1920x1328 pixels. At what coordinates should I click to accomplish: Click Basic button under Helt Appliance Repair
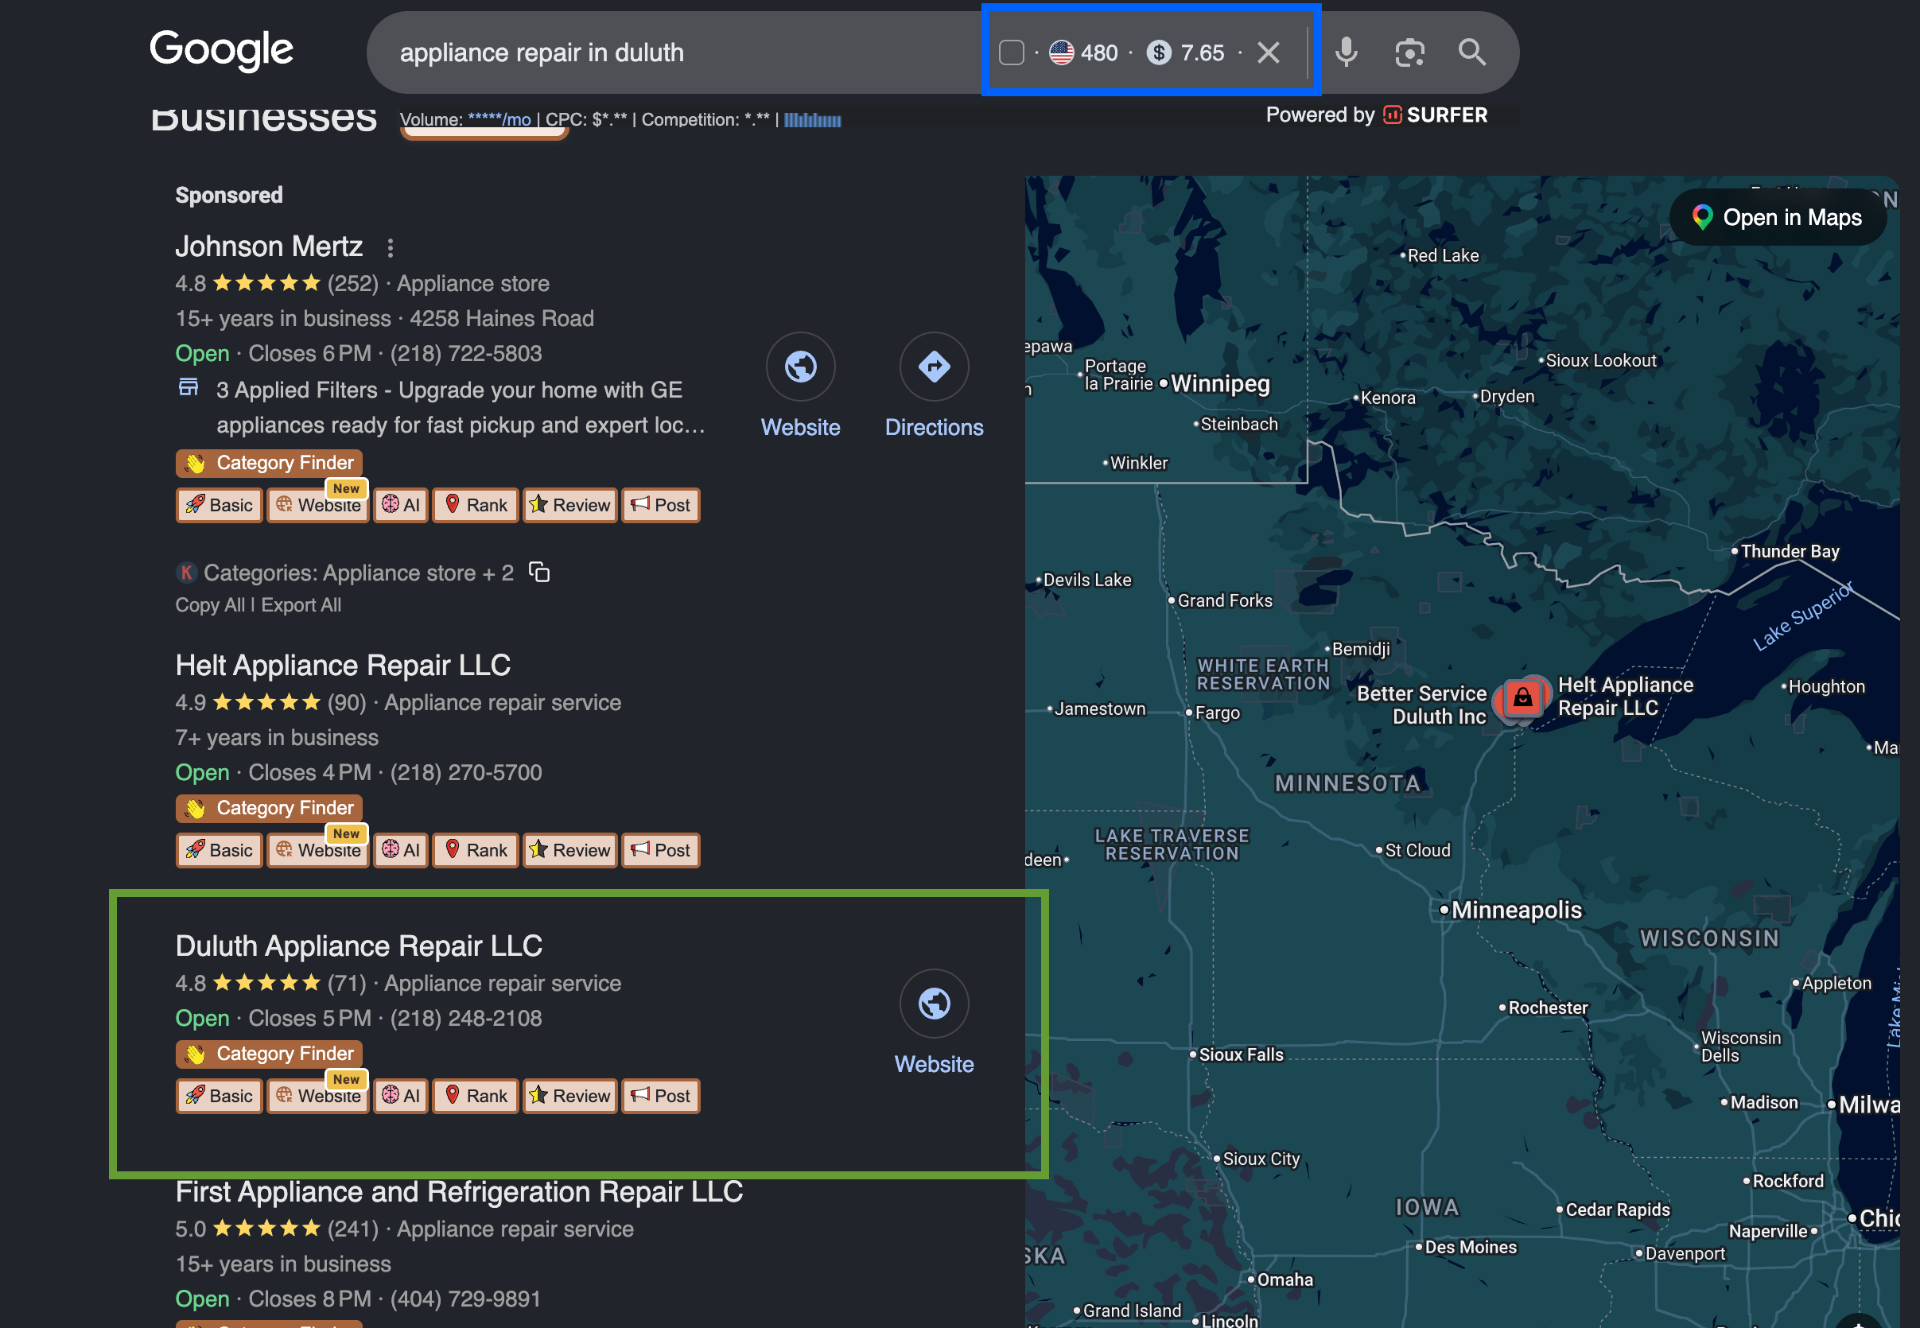219,850
